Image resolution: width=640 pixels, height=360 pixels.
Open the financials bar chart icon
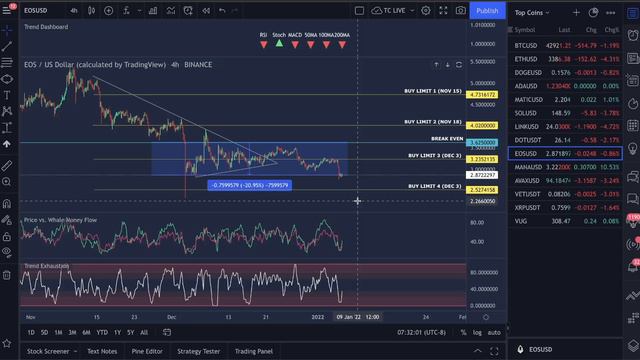tap(153, 11)
